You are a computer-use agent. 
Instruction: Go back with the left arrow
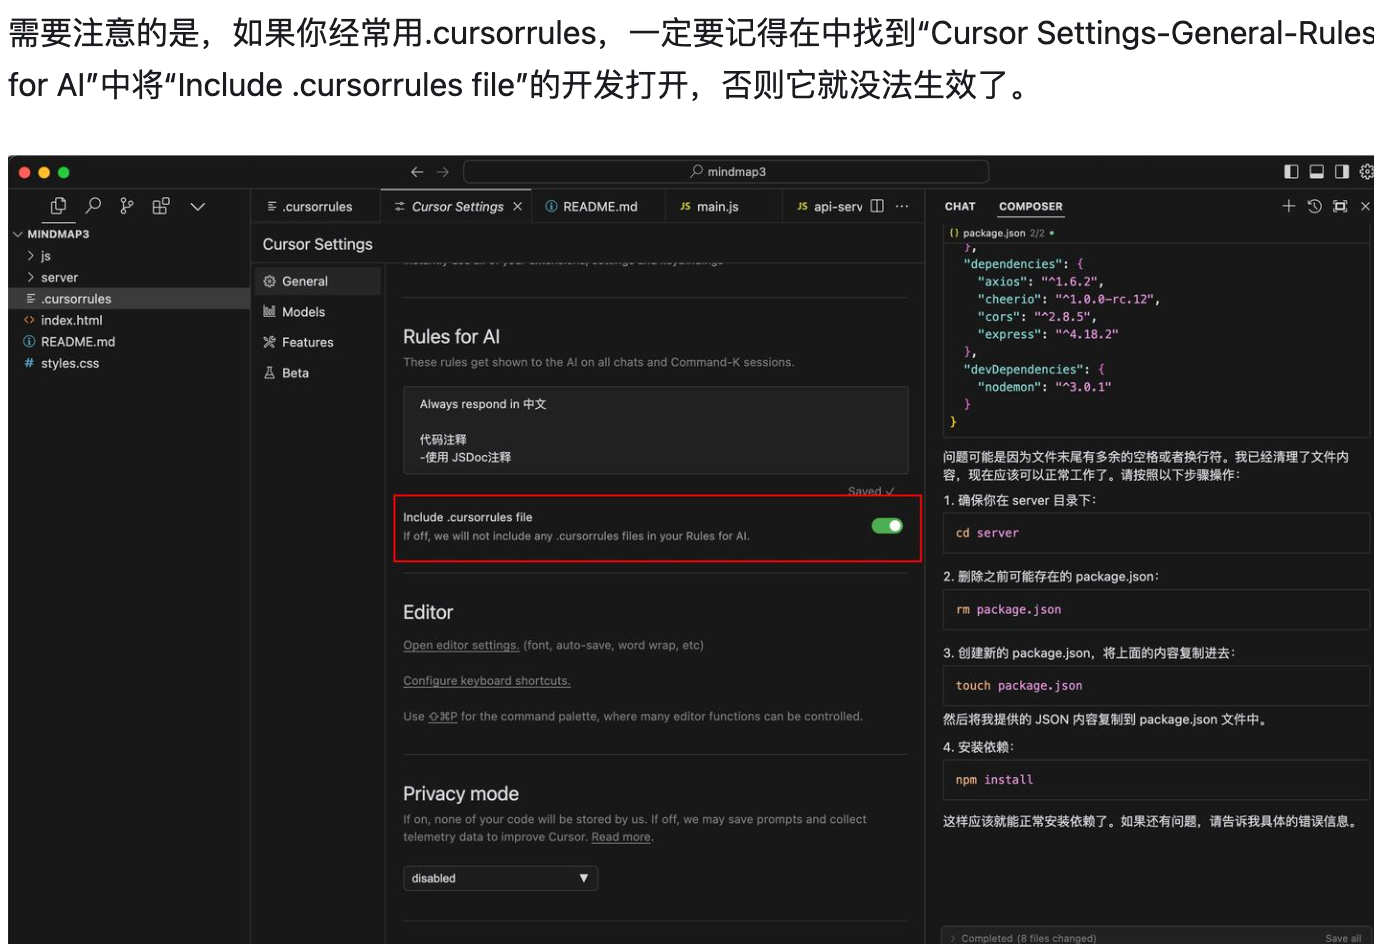(417, 172)
